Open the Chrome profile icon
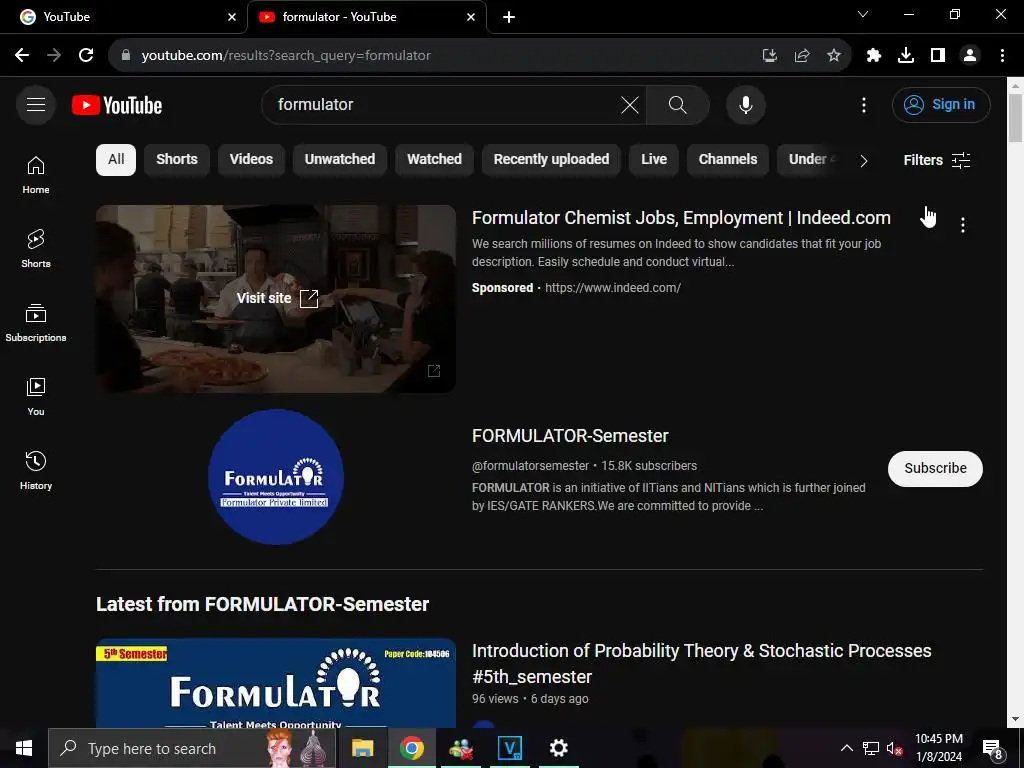 pyautogui.click(x=969, y=55)
